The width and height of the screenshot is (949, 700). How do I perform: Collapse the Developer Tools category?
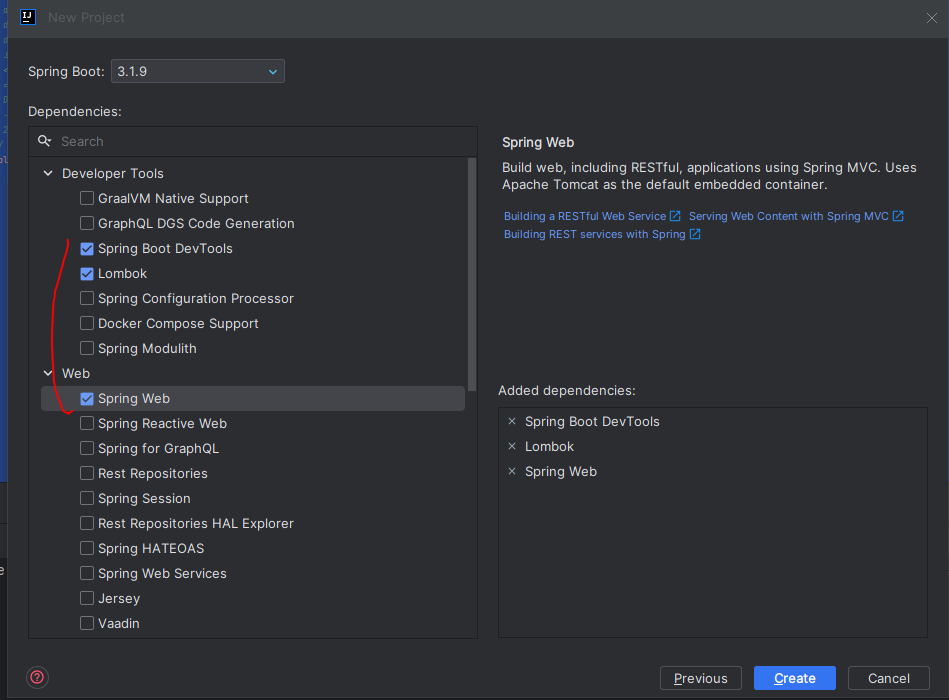click(x=48, y=173)
